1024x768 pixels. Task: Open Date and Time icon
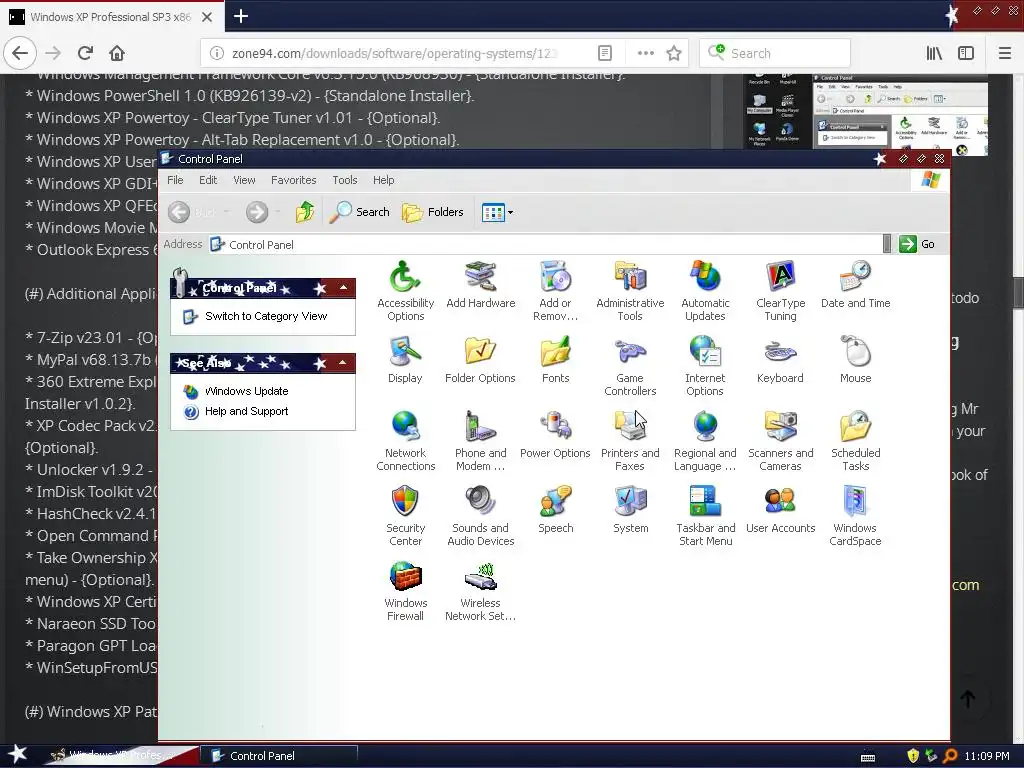[x=856, y=285]
